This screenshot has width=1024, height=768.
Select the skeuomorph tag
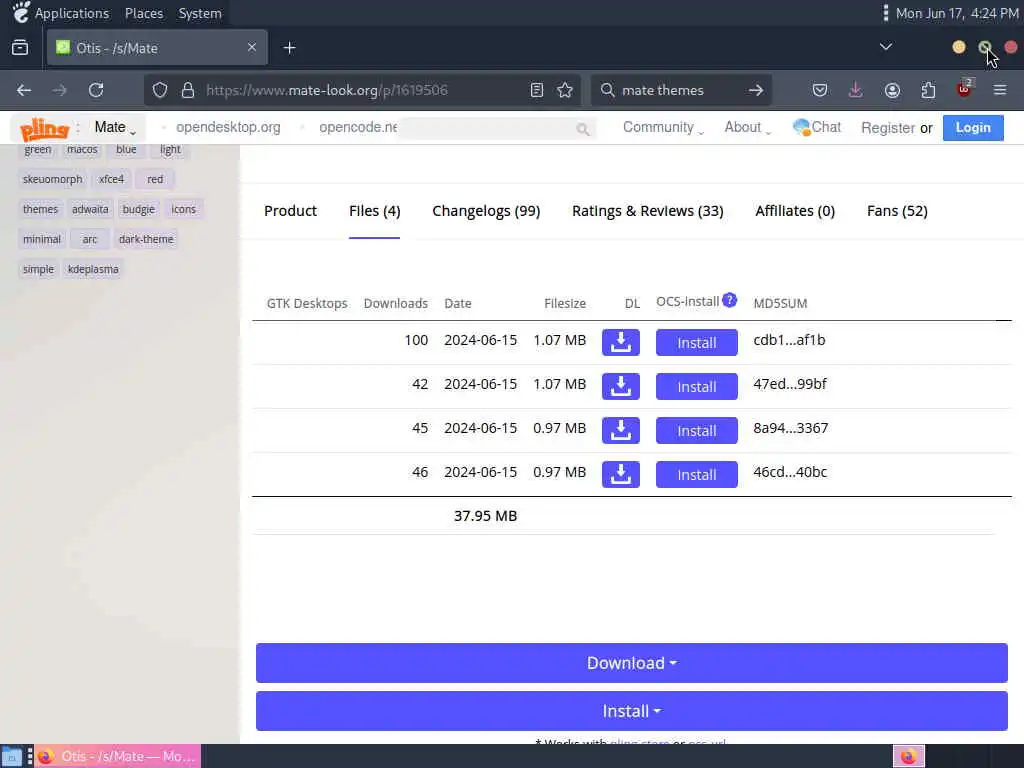pyautogui.click(x=52, y=179)
